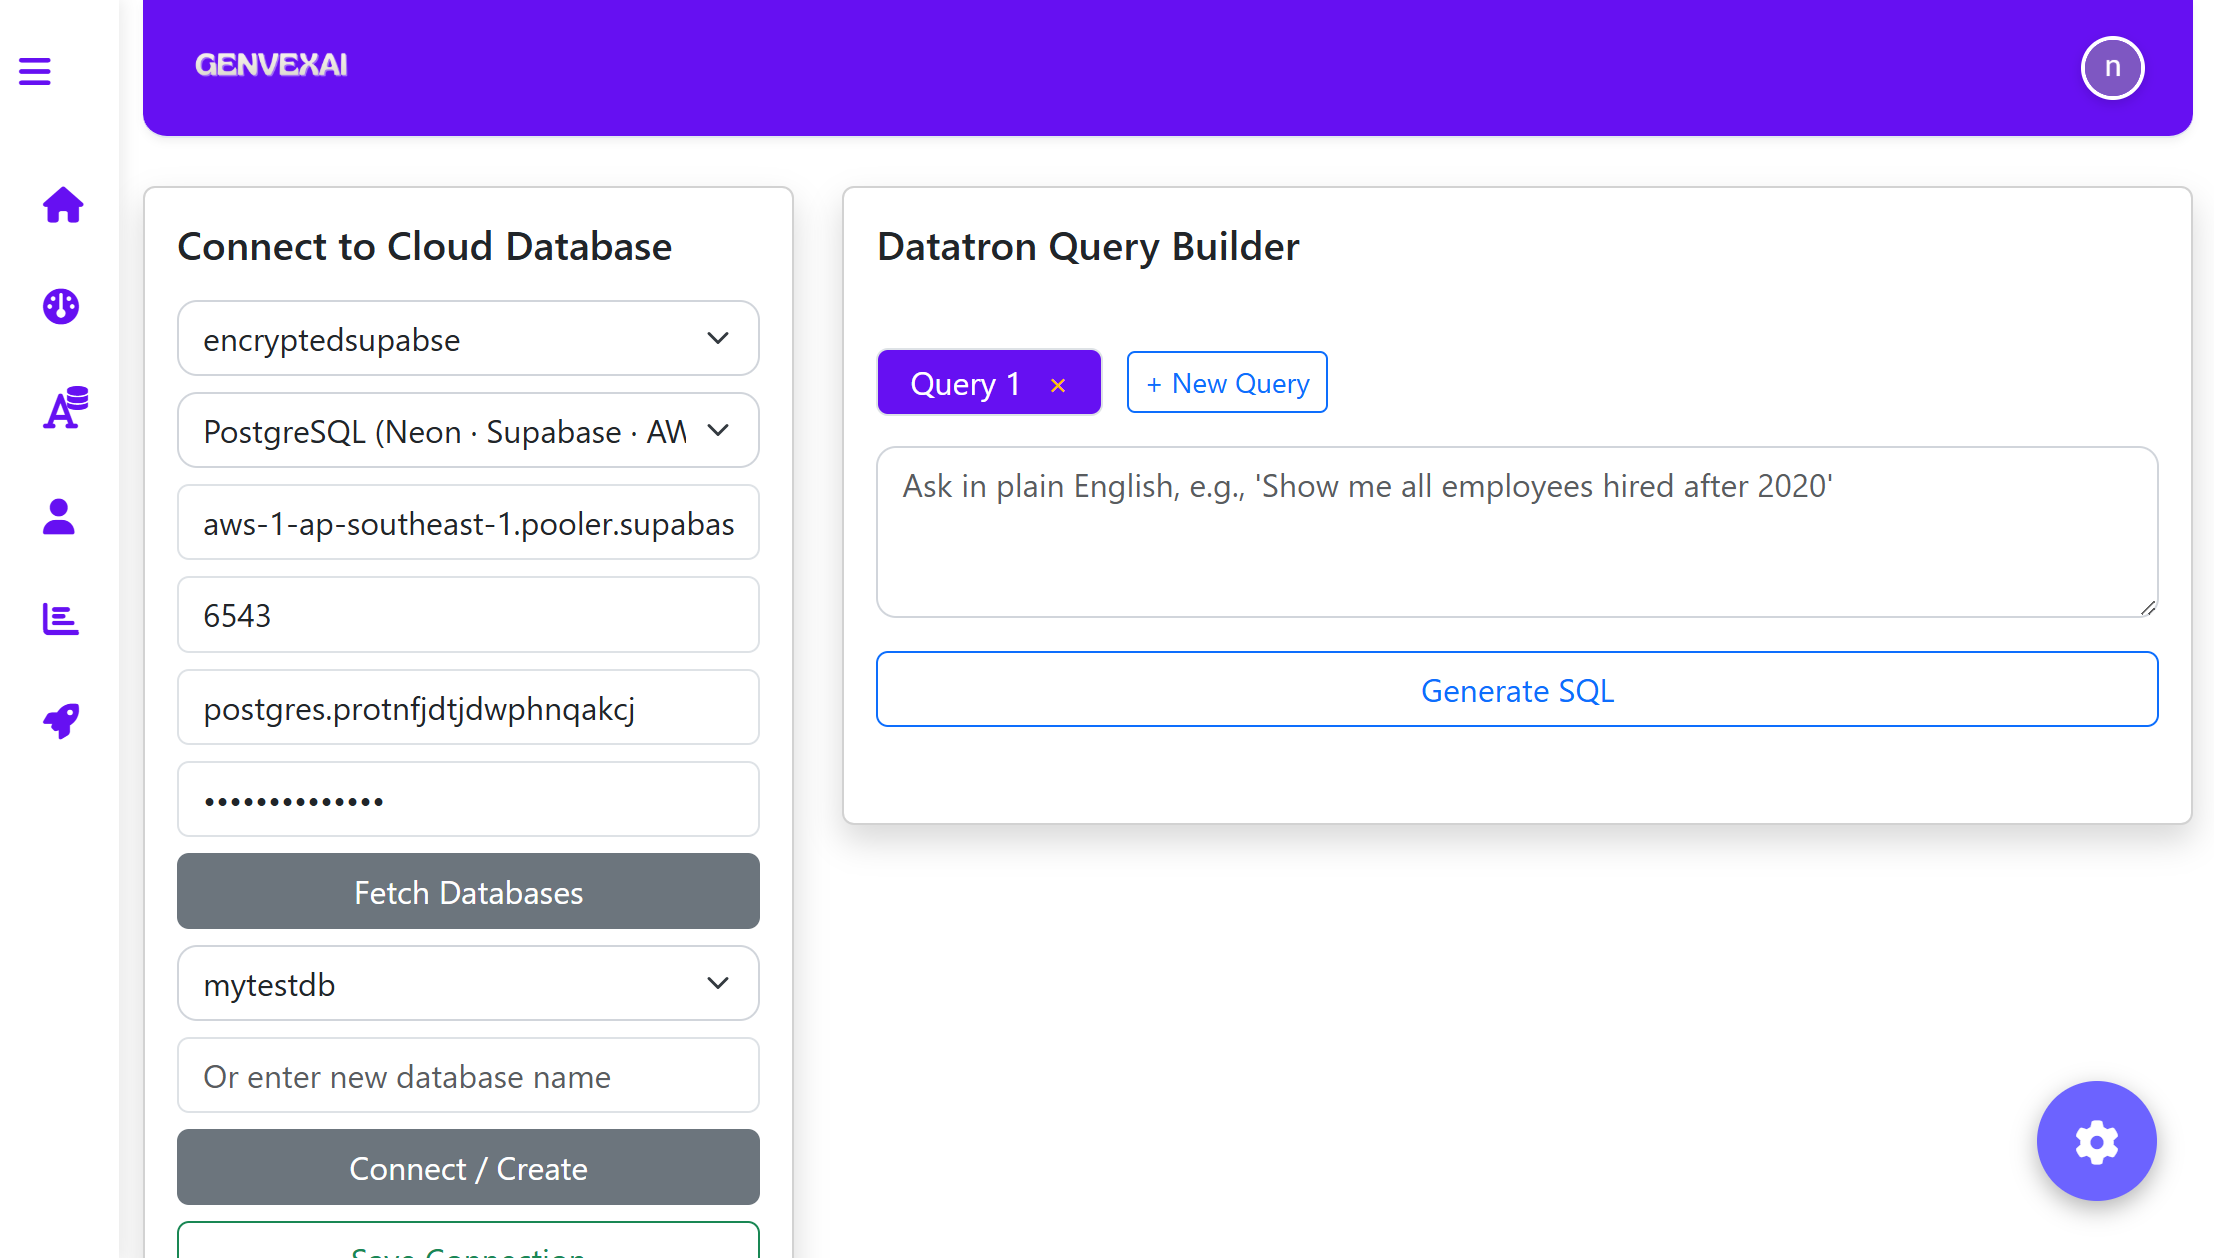Click the Connect / Create button
The height and width of the screenshot is (1258, 2214).
(x=468, y=1168)
